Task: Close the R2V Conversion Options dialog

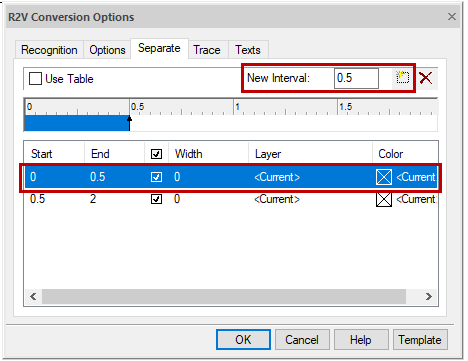Action: tap(452, 16)
